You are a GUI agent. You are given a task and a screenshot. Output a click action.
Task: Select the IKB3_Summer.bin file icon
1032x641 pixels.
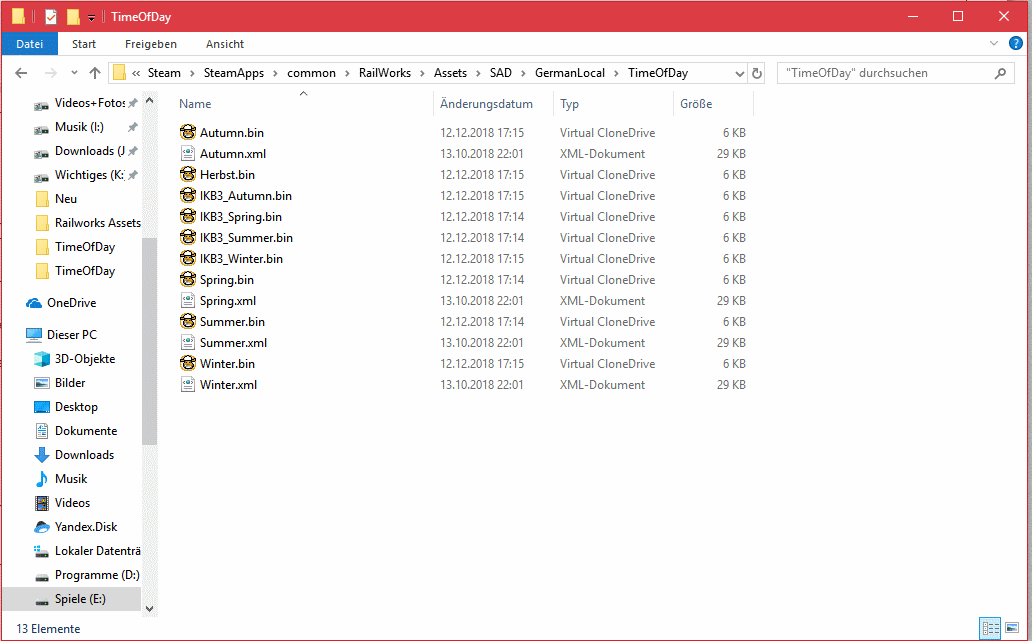pyautogui.click(x=188, y=238)
